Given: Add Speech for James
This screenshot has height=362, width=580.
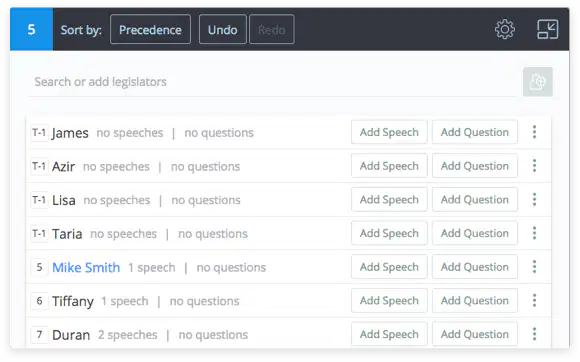Looking at the screenshot, I should (x=389, y=132).
